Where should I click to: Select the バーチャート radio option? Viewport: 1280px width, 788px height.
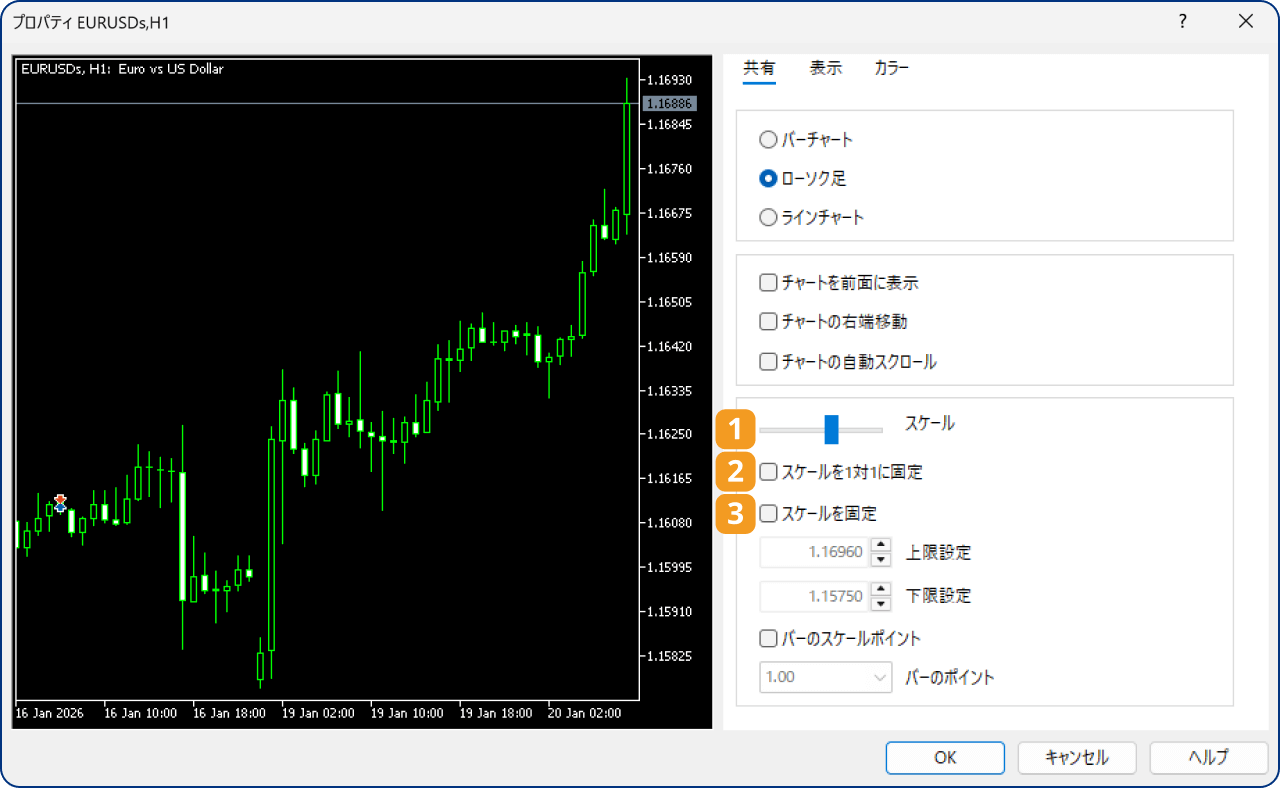click(x=768, y=140)
